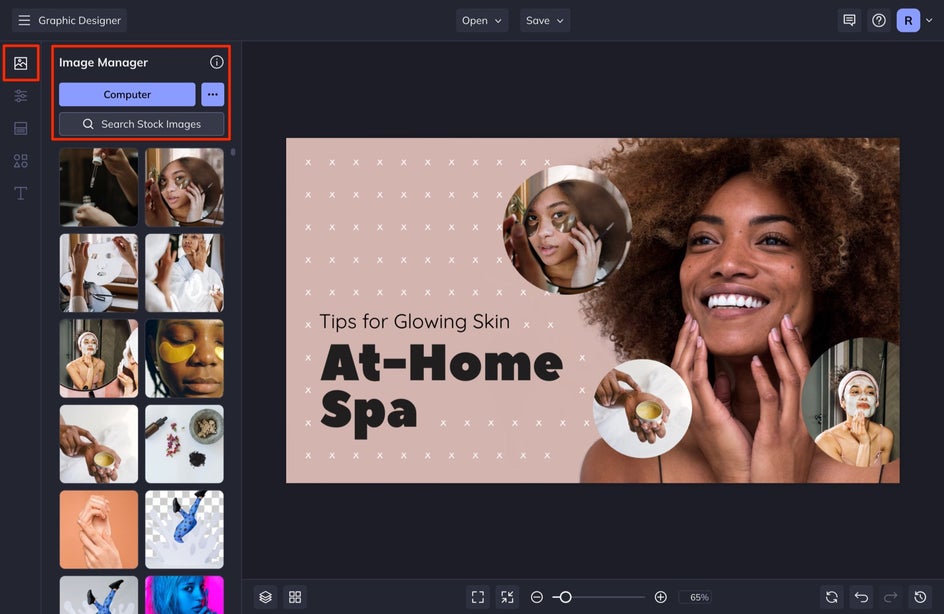Click the 'Tips for Glowing Skin' text on canvas
Screen dimensions: 944x614
point(414,321)
